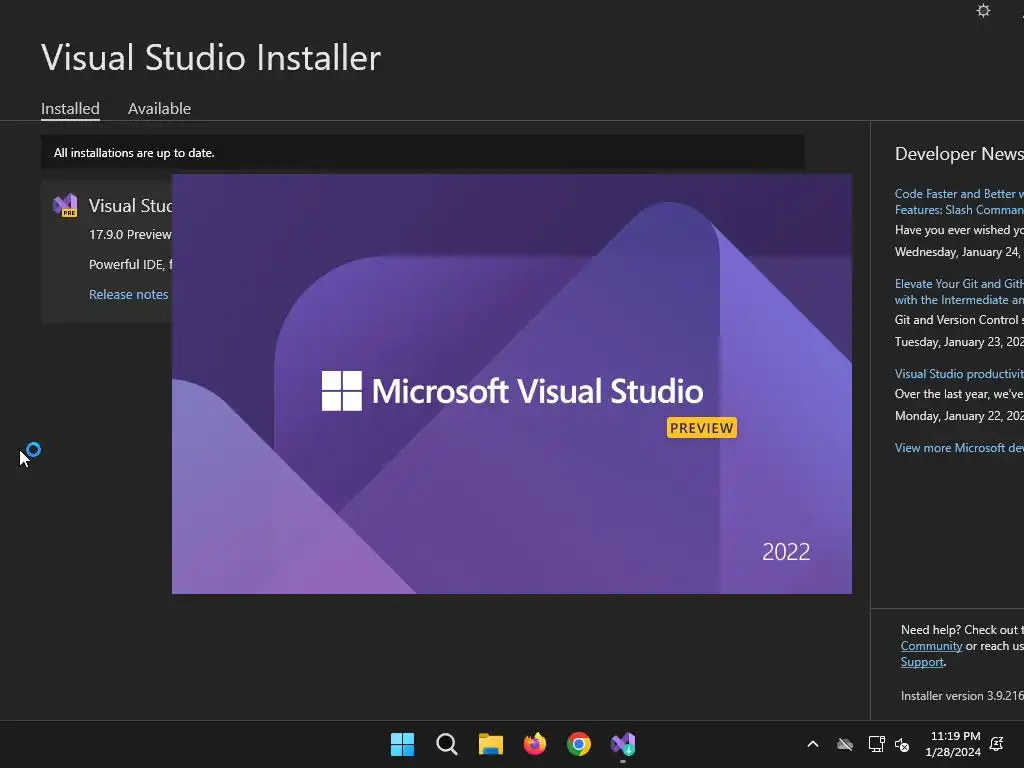
Task: Click the Installer version 3.9 text
Action: coord(962,696)
